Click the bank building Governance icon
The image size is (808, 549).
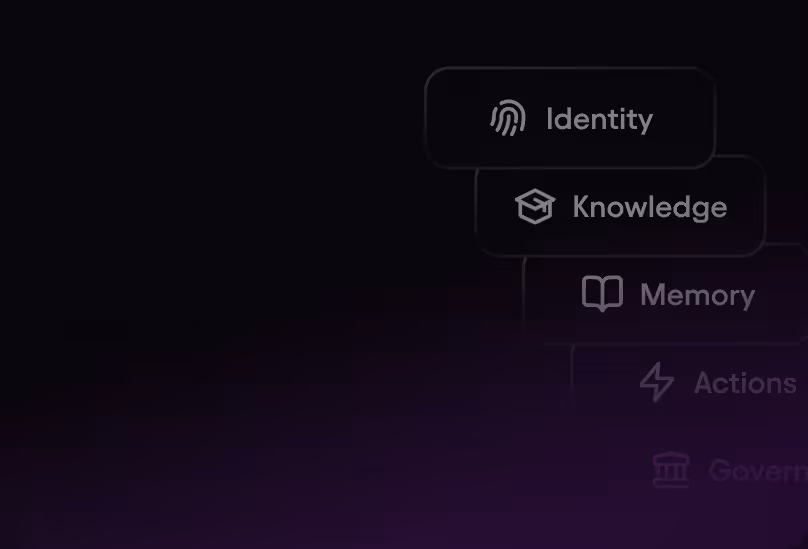tap(671, 470)
